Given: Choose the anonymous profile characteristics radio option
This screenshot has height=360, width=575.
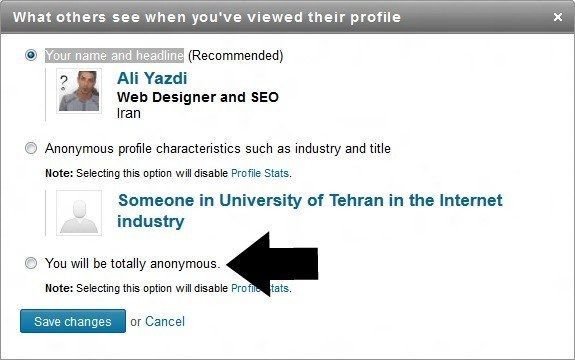Looking at the screenshot, I should coord(31,148).
